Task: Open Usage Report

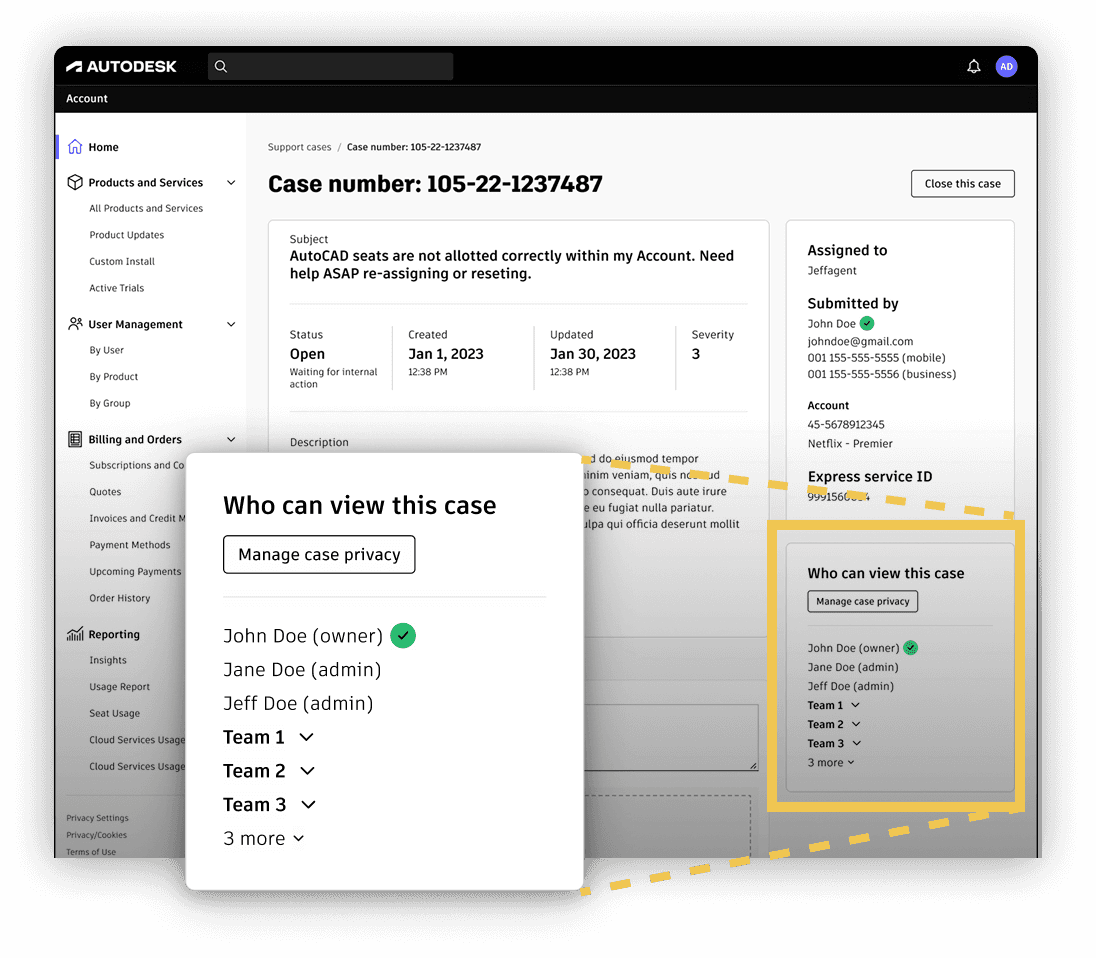Action: tap(120, 687)
